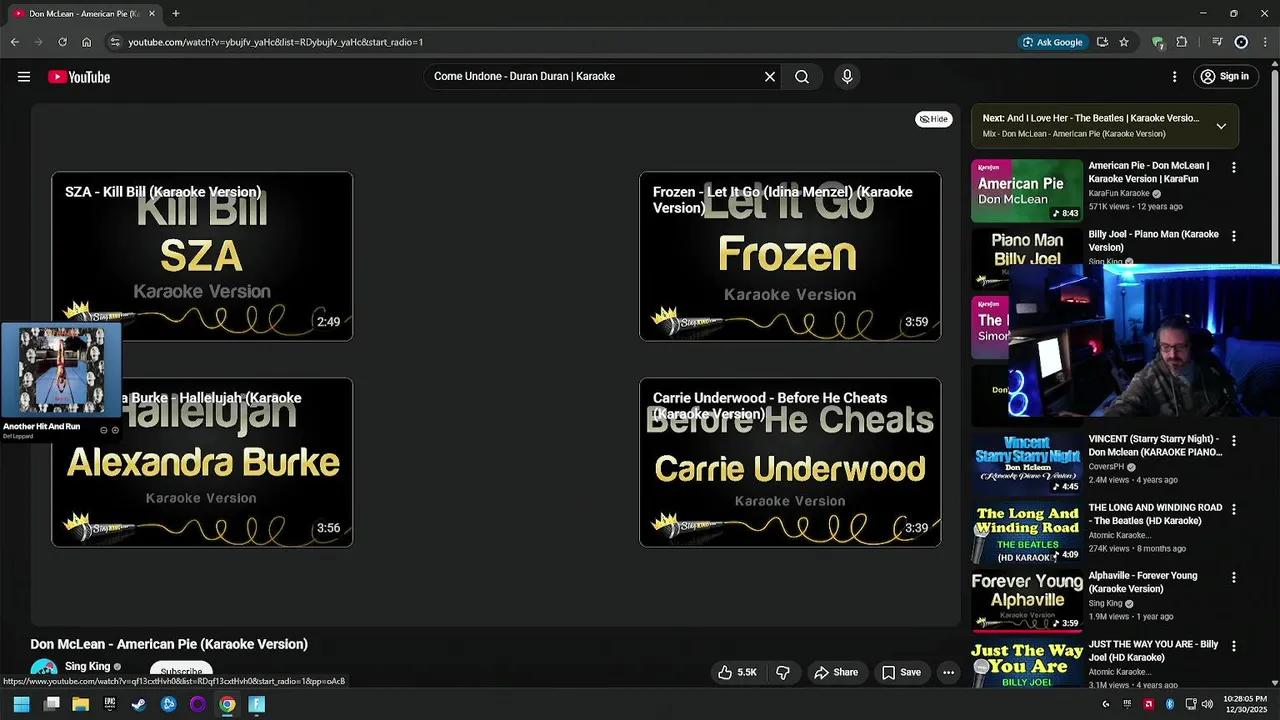
Task: Open Just The Way You Are thumbnail
Action: click(x=1027, y=664)
